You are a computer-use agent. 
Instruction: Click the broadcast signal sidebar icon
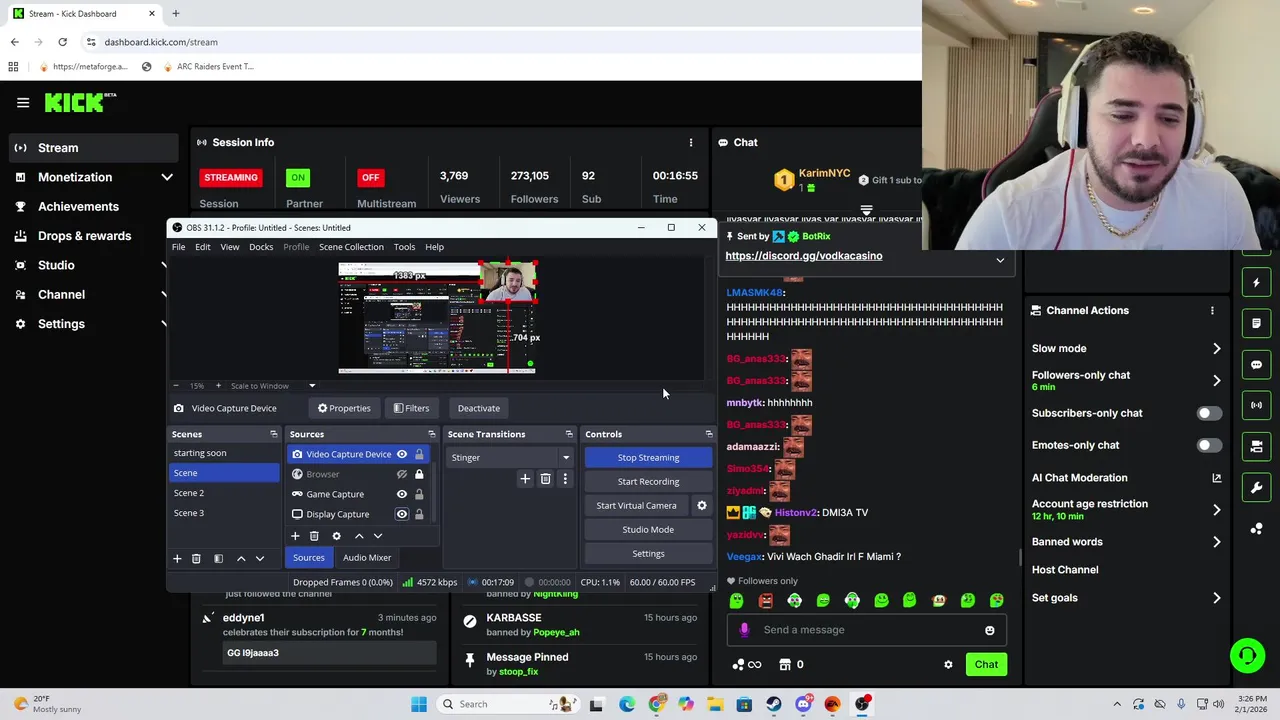(x=1256, y=405)
